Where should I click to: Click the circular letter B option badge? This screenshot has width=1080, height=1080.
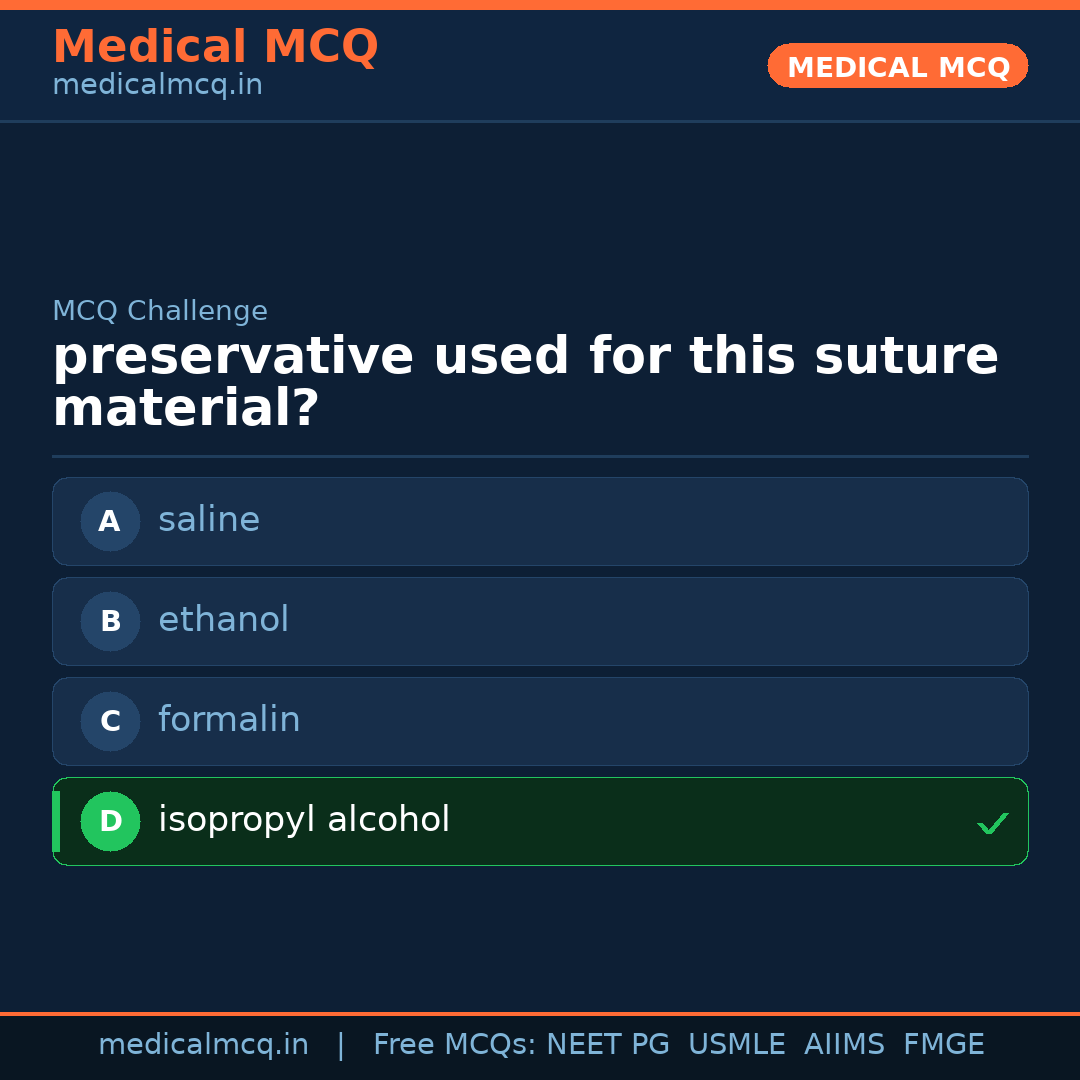pyautogui.click(x=110, y=621)
